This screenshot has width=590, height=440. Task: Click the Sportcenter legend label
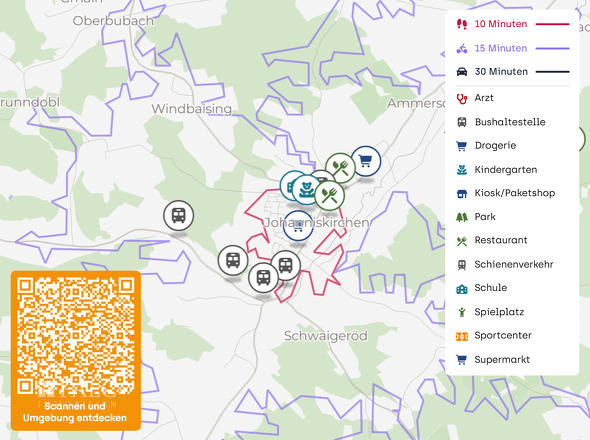point(503,336)
